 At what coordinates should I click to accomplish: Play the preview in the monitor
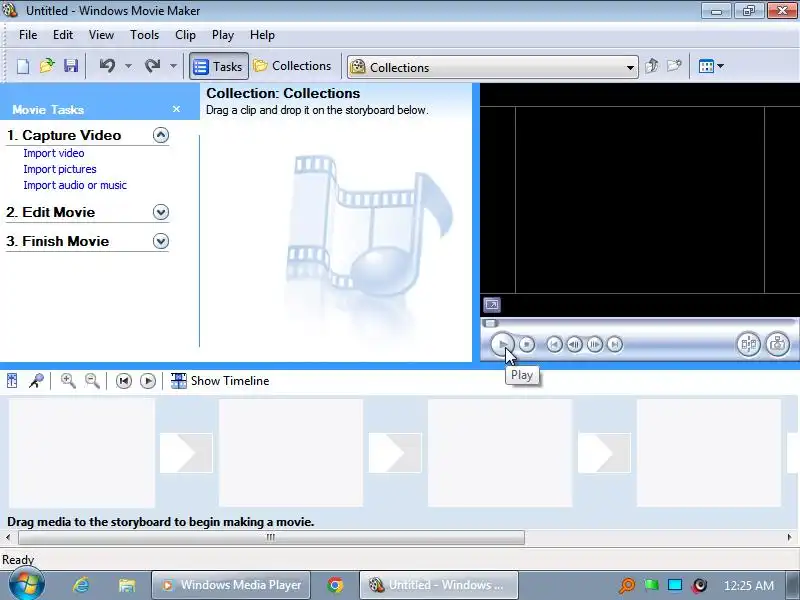click(x=502, y=344)
